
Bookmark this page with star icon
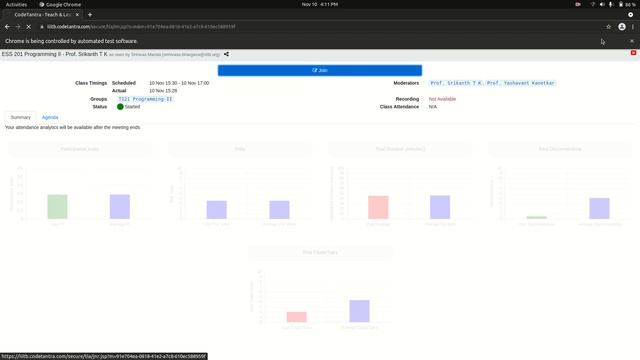point(609,27)
